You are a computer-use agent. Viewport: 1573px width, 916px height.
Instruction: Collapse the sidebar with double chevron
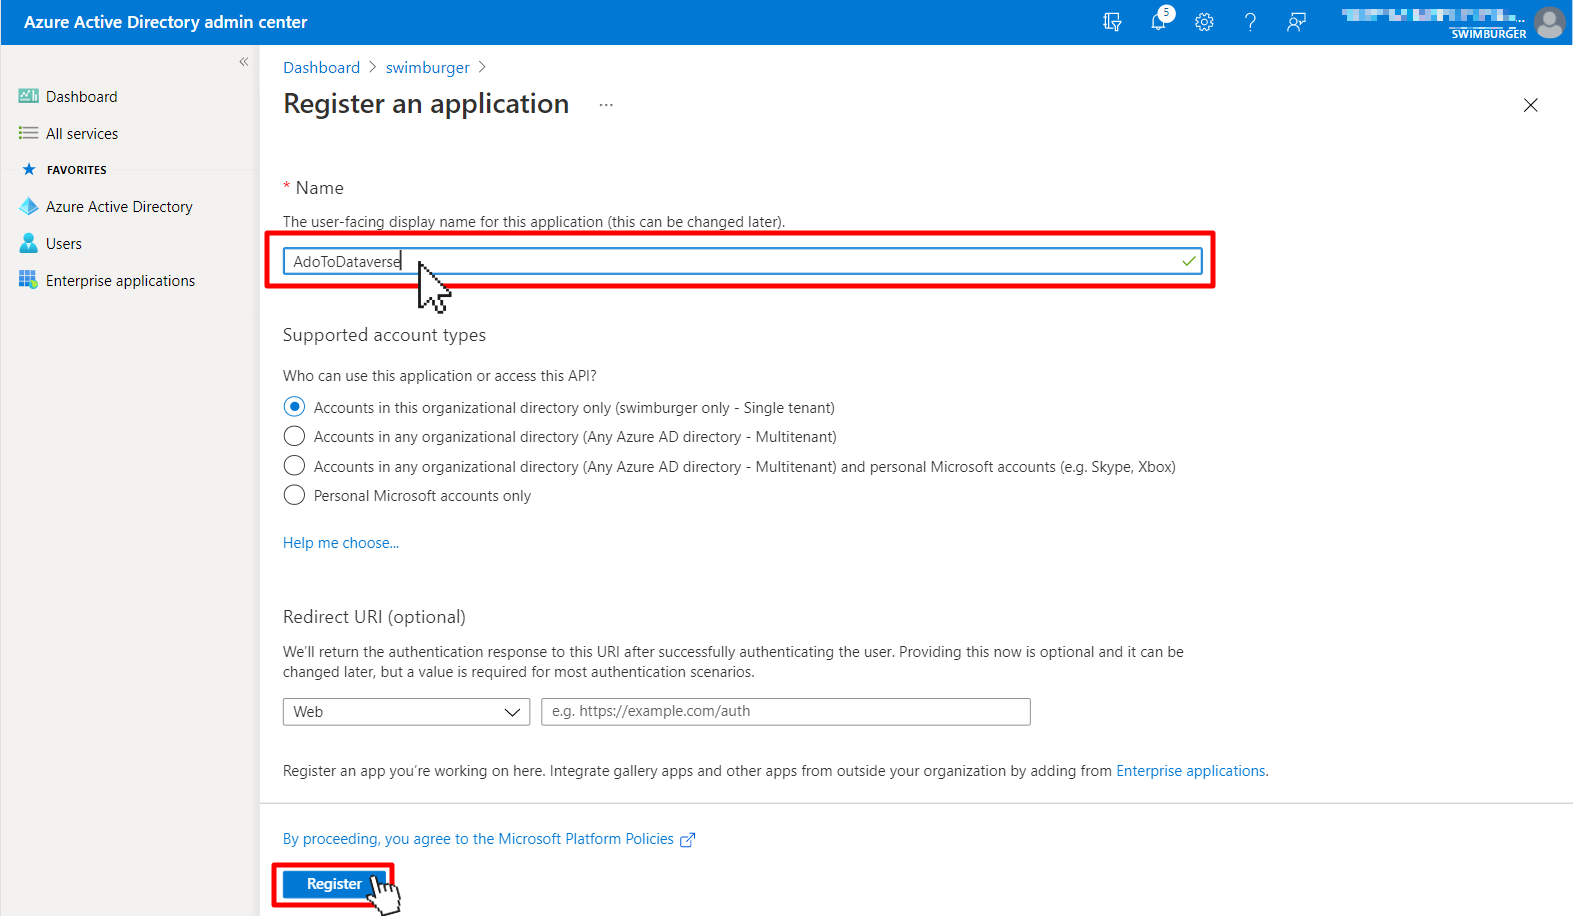coord(244,62)
